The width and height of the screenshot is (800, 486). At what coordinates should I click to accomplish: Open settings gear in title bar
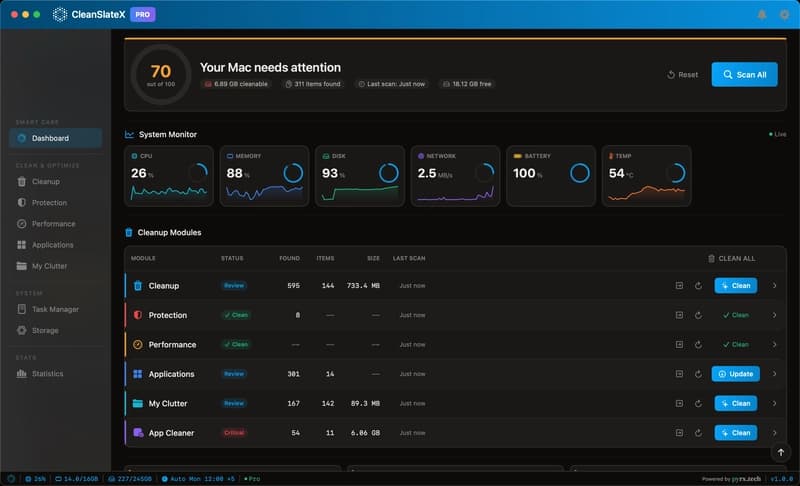coord(784,15)
